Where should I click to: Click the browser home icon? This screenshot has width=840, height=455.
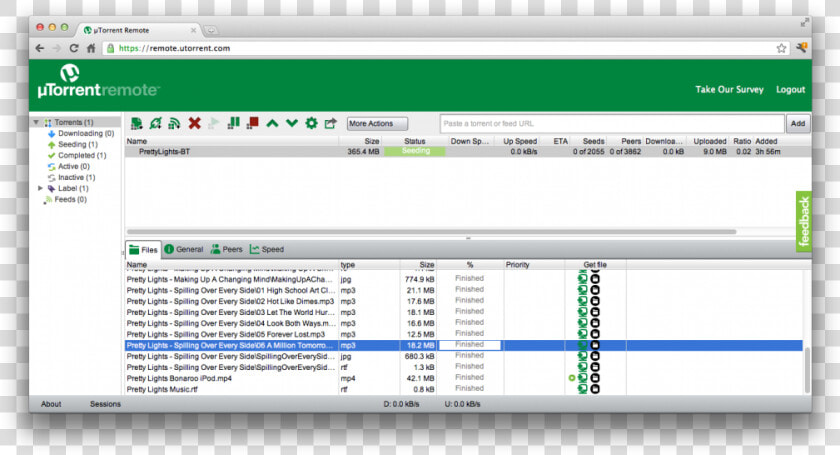(x=91, y=48)
